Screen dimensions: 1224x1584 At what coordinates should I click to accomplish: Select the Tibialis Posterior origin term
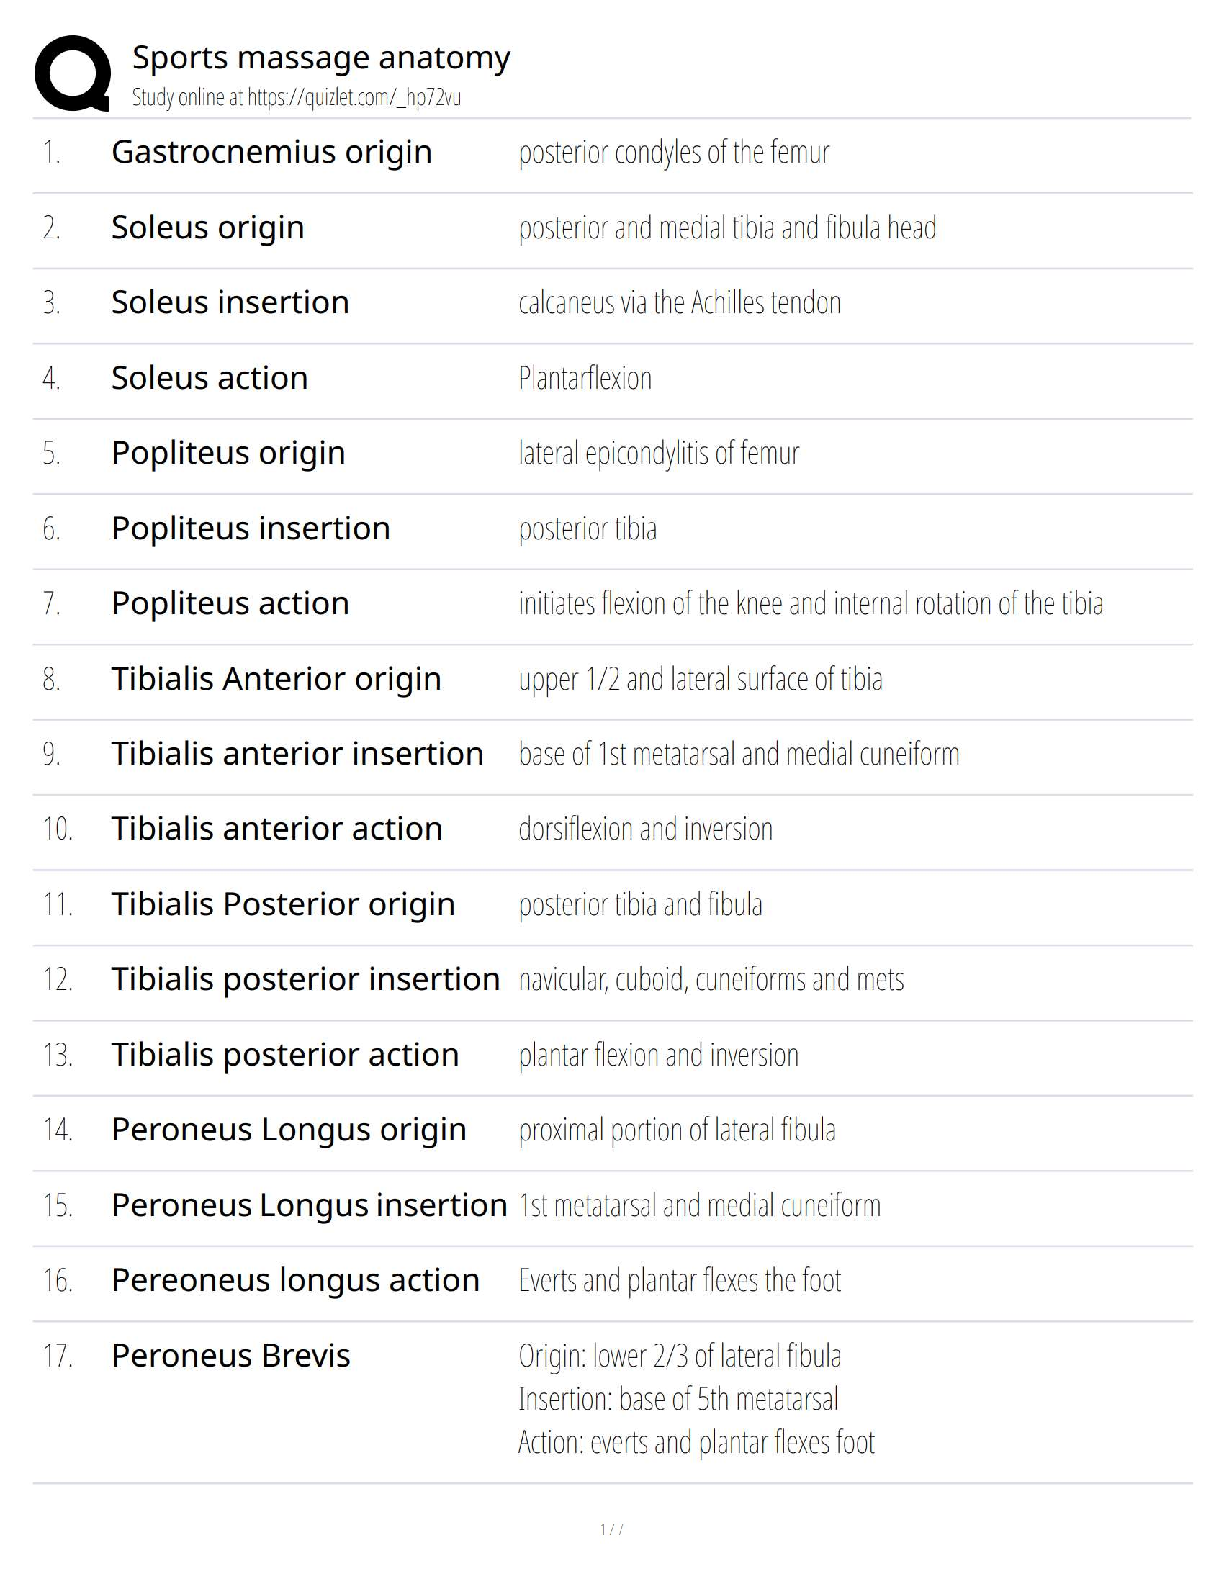click(283, 904)
